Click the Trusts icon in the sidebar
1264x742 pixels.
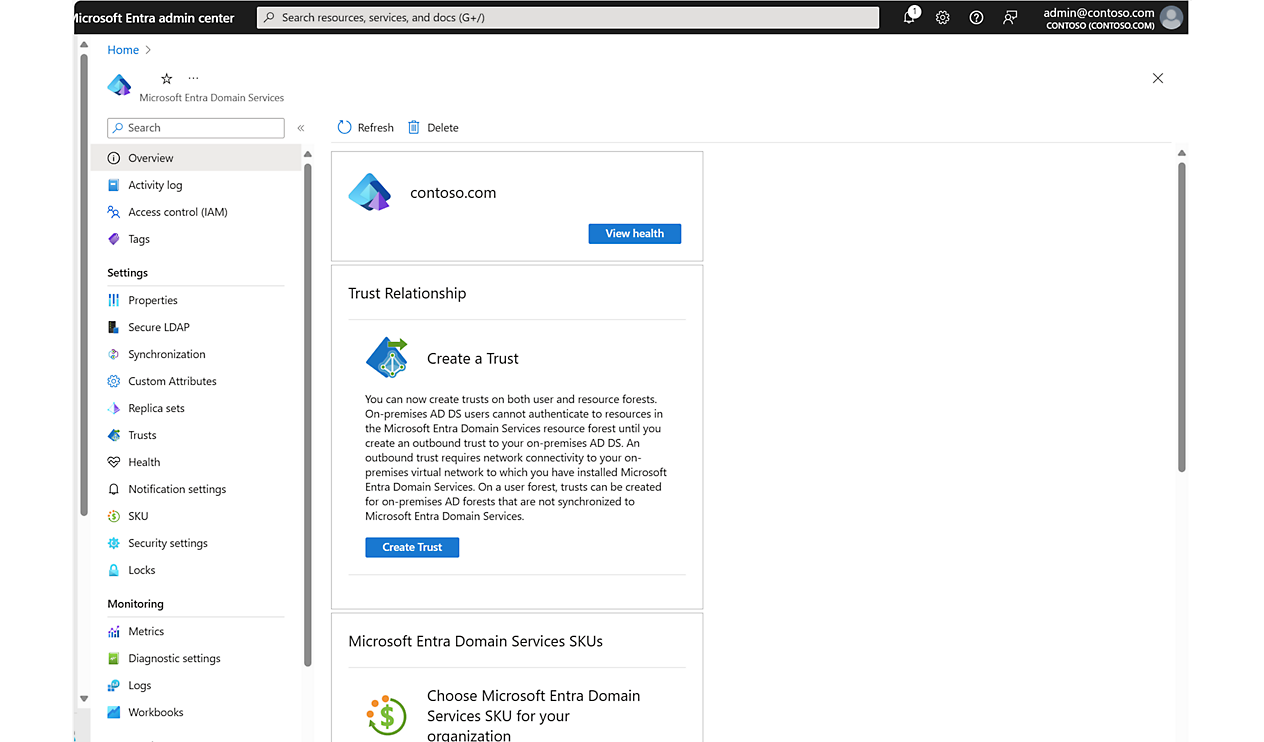(114, 435)
